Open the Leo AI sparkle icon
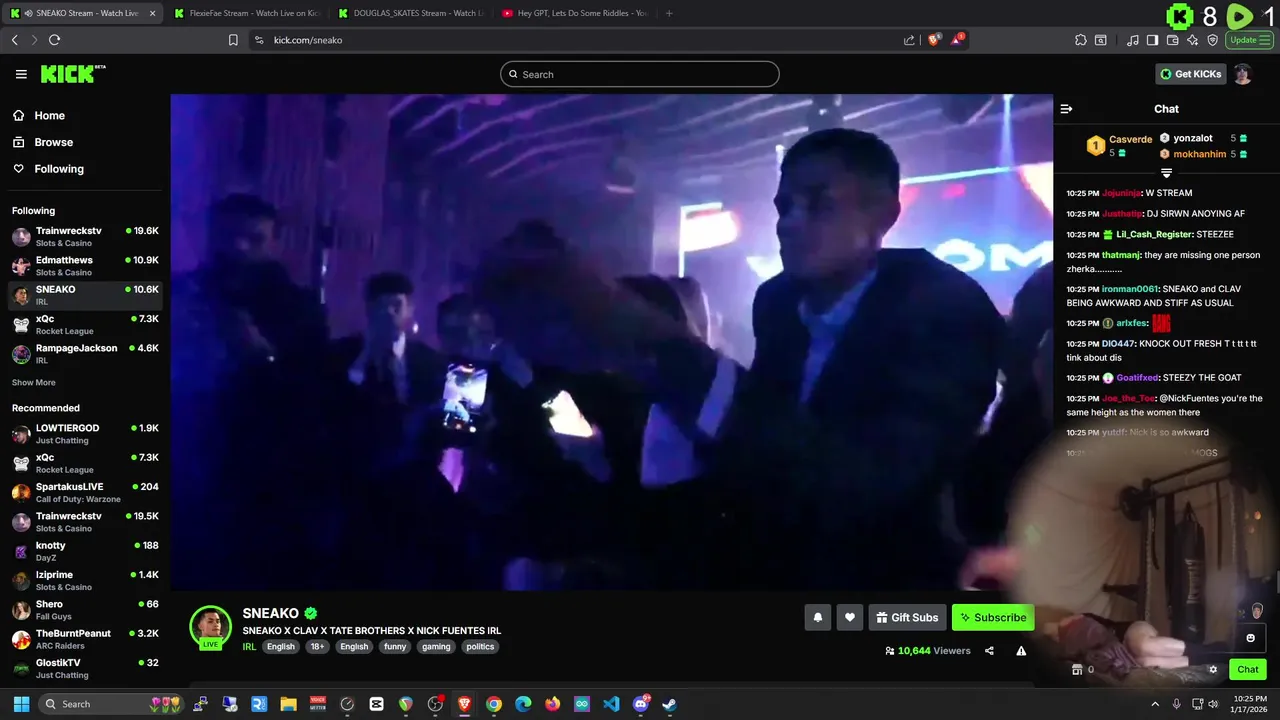 point(1193,40)
